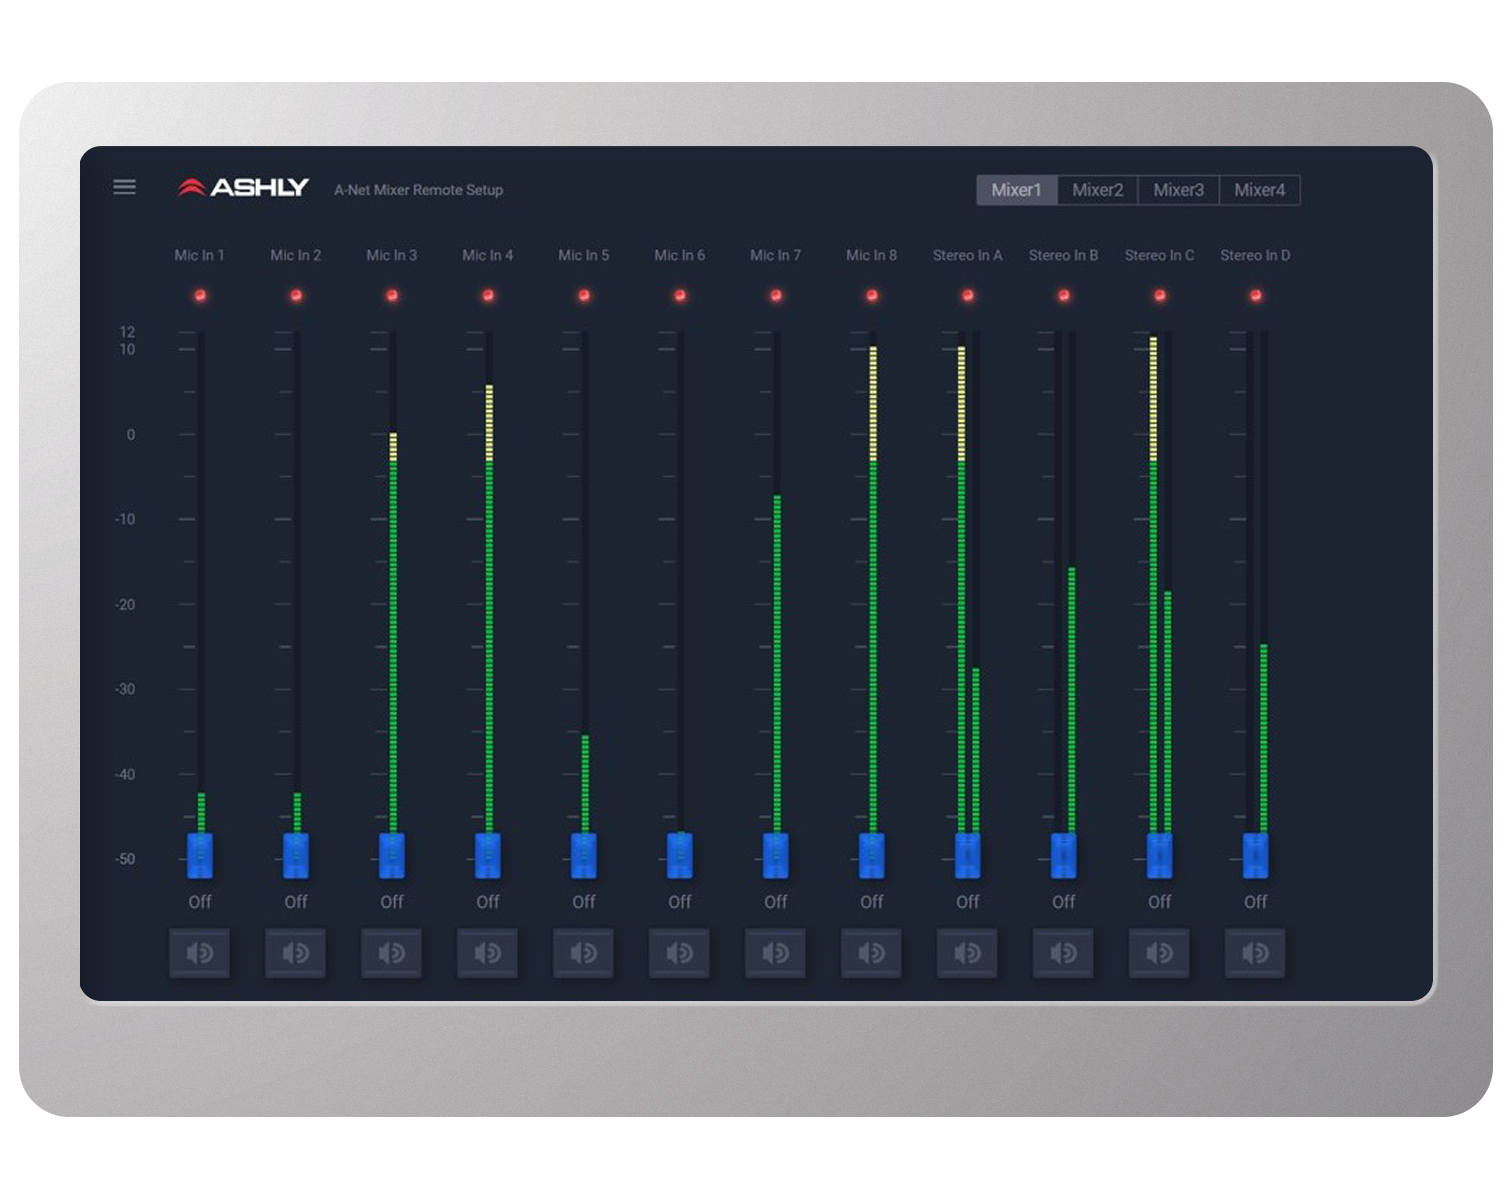The height and width of the screenshot is (1200, 1512).
Task: Click the Ashly logo
Action: [243, 188]
